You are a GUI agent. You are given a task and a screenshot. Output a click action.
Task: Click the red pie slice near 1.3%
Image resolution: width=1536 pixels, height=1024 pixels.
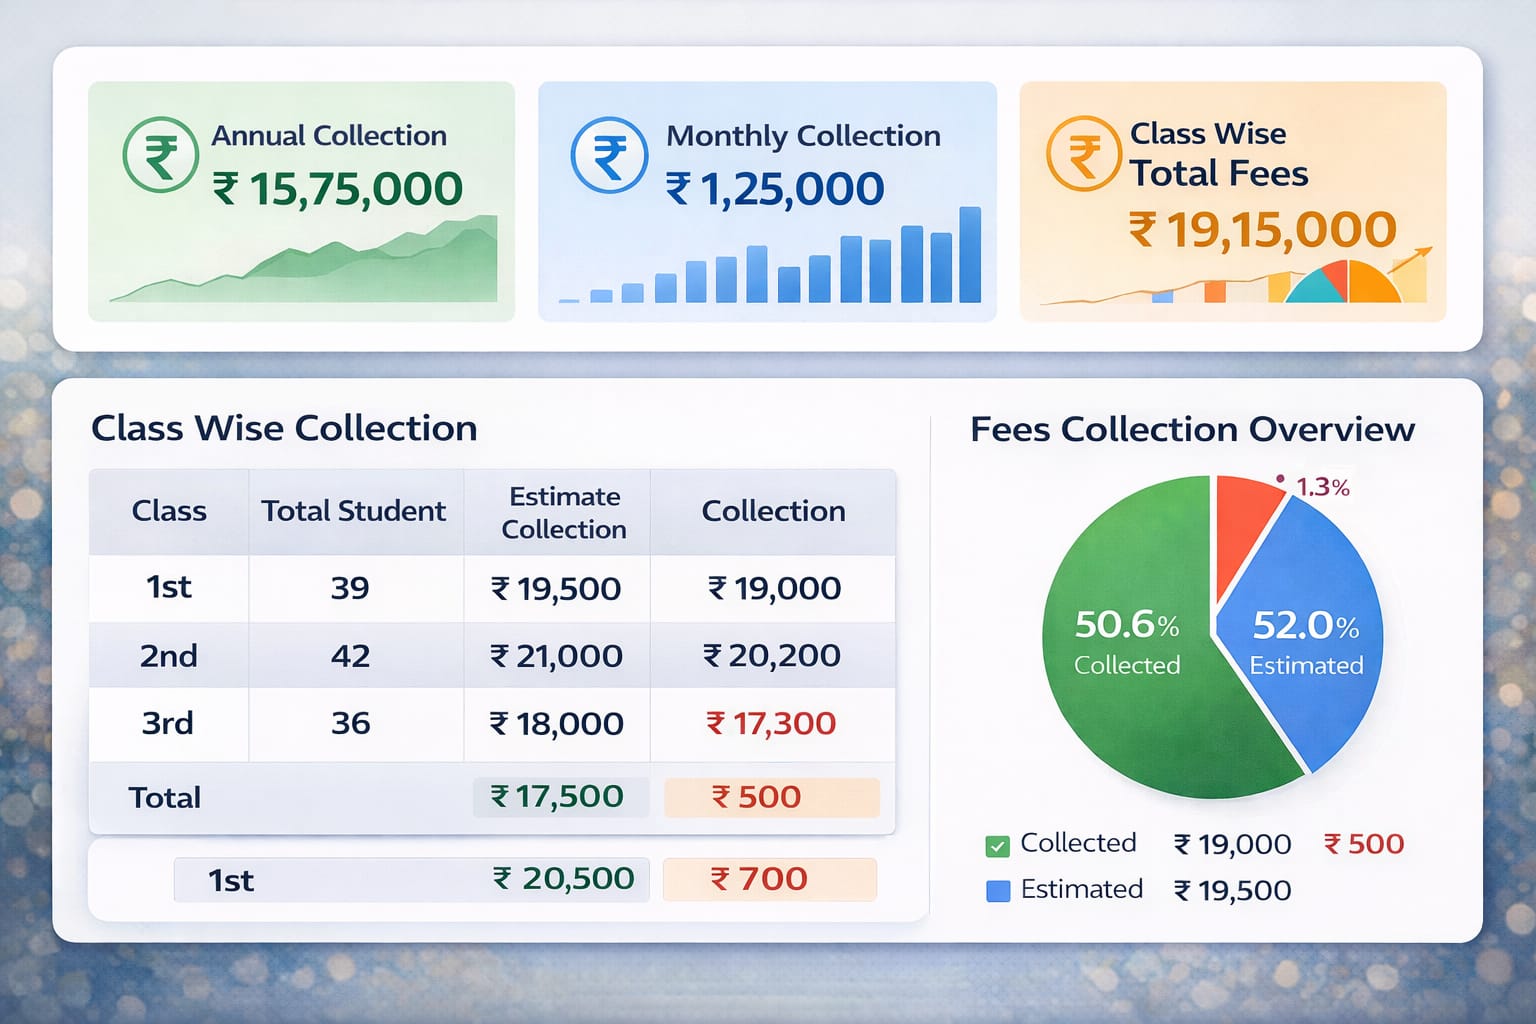(1243, 520)
